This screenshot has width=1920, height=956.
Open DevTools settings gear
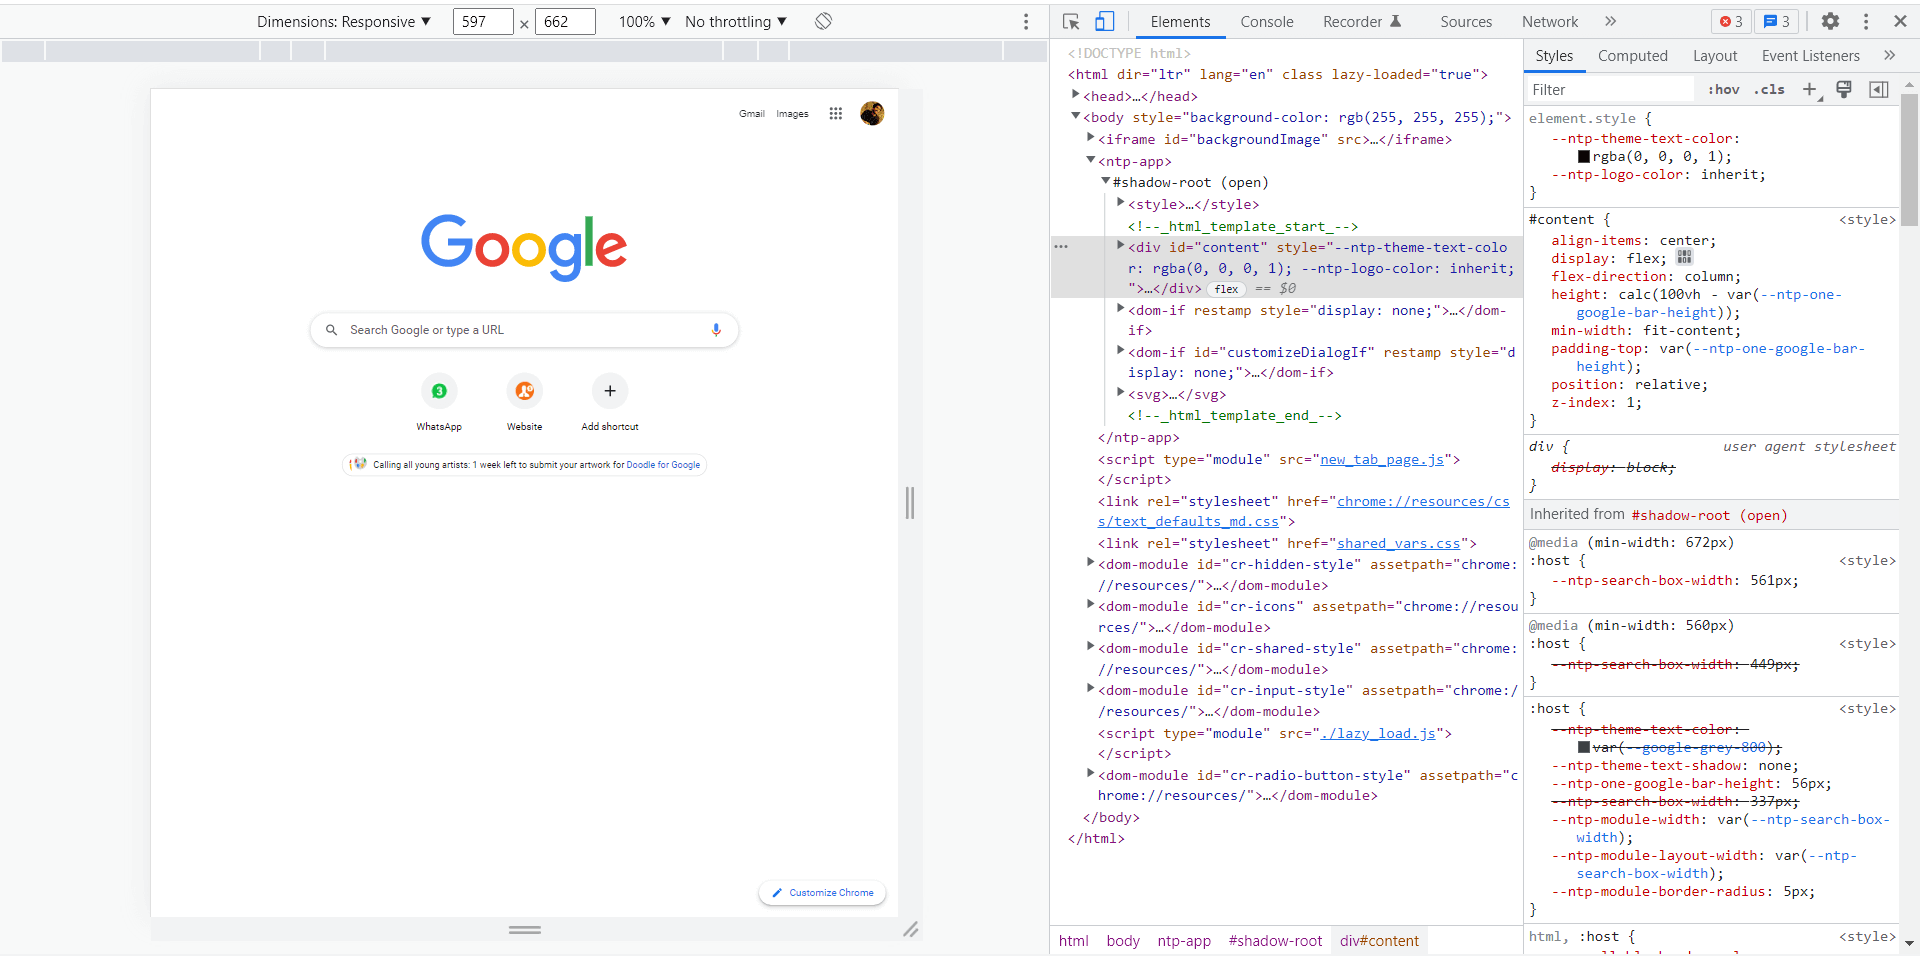point(1832,21)
